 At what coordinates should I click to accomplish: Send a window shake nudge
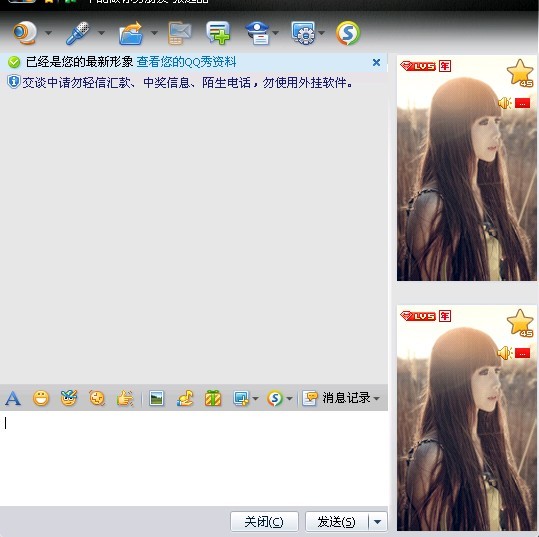[97, 398]
